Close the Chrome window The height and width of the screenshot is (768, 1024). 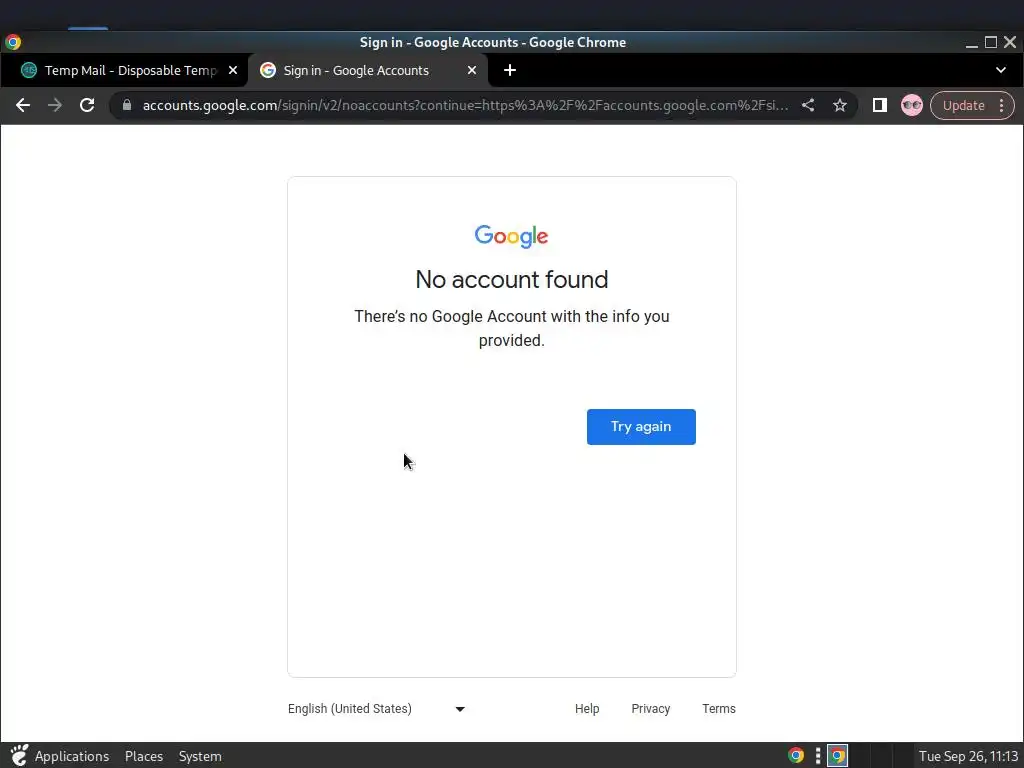coord(1010,42)
